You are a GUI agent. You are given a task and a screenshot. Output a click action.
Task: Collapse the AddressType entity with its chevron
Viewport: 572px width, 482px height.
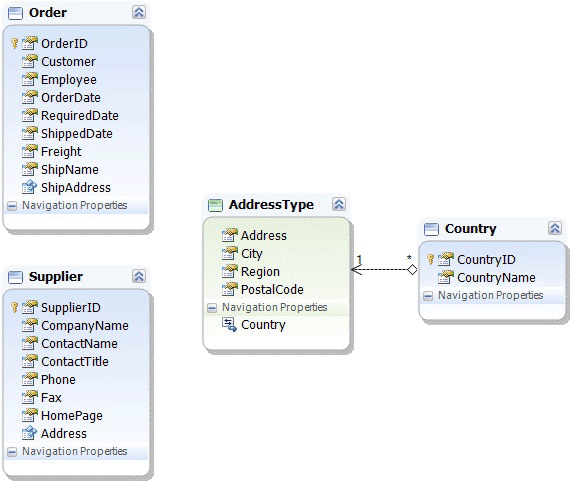click(339, 204)
